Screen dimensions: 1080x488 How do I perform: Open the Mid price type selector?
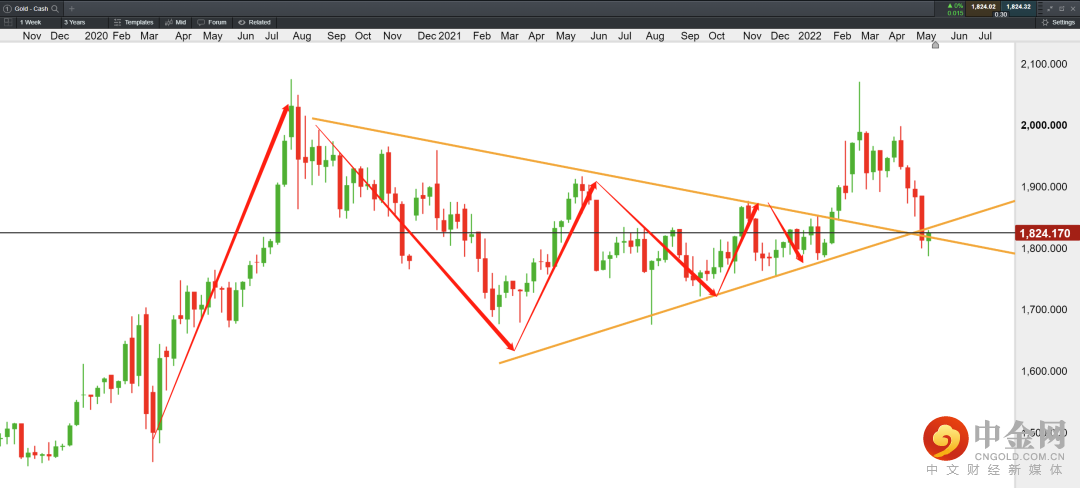[176, 22]
